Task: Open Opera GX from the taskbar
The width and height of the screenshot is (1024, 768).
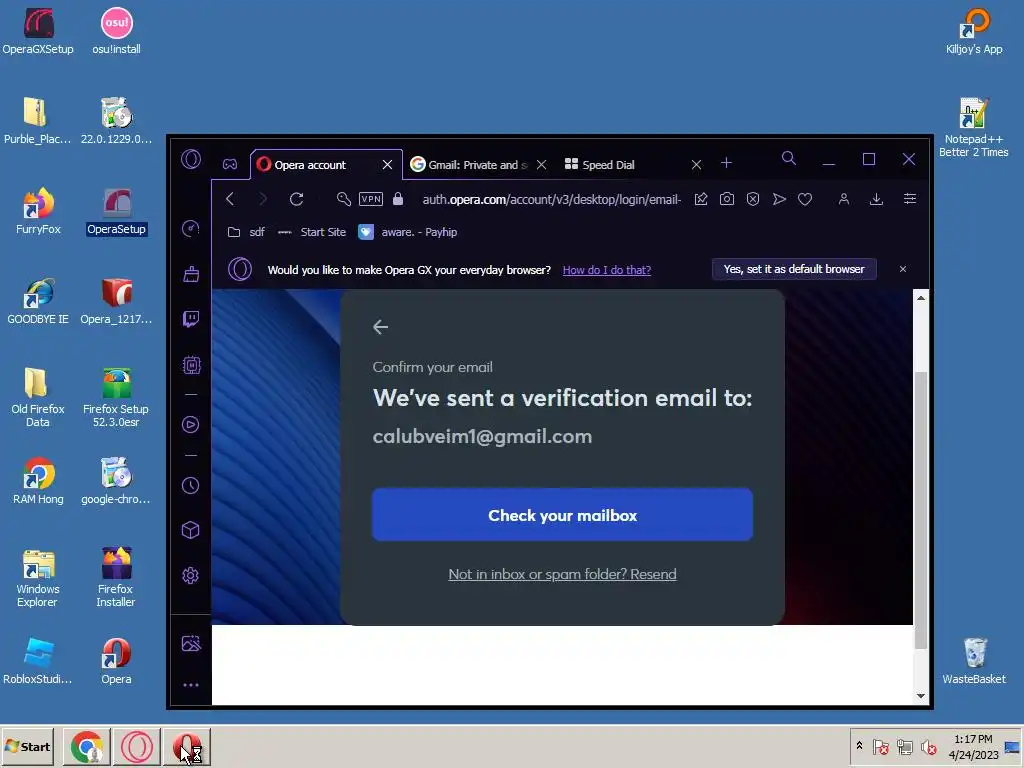Action: click(x=136, y=747)
